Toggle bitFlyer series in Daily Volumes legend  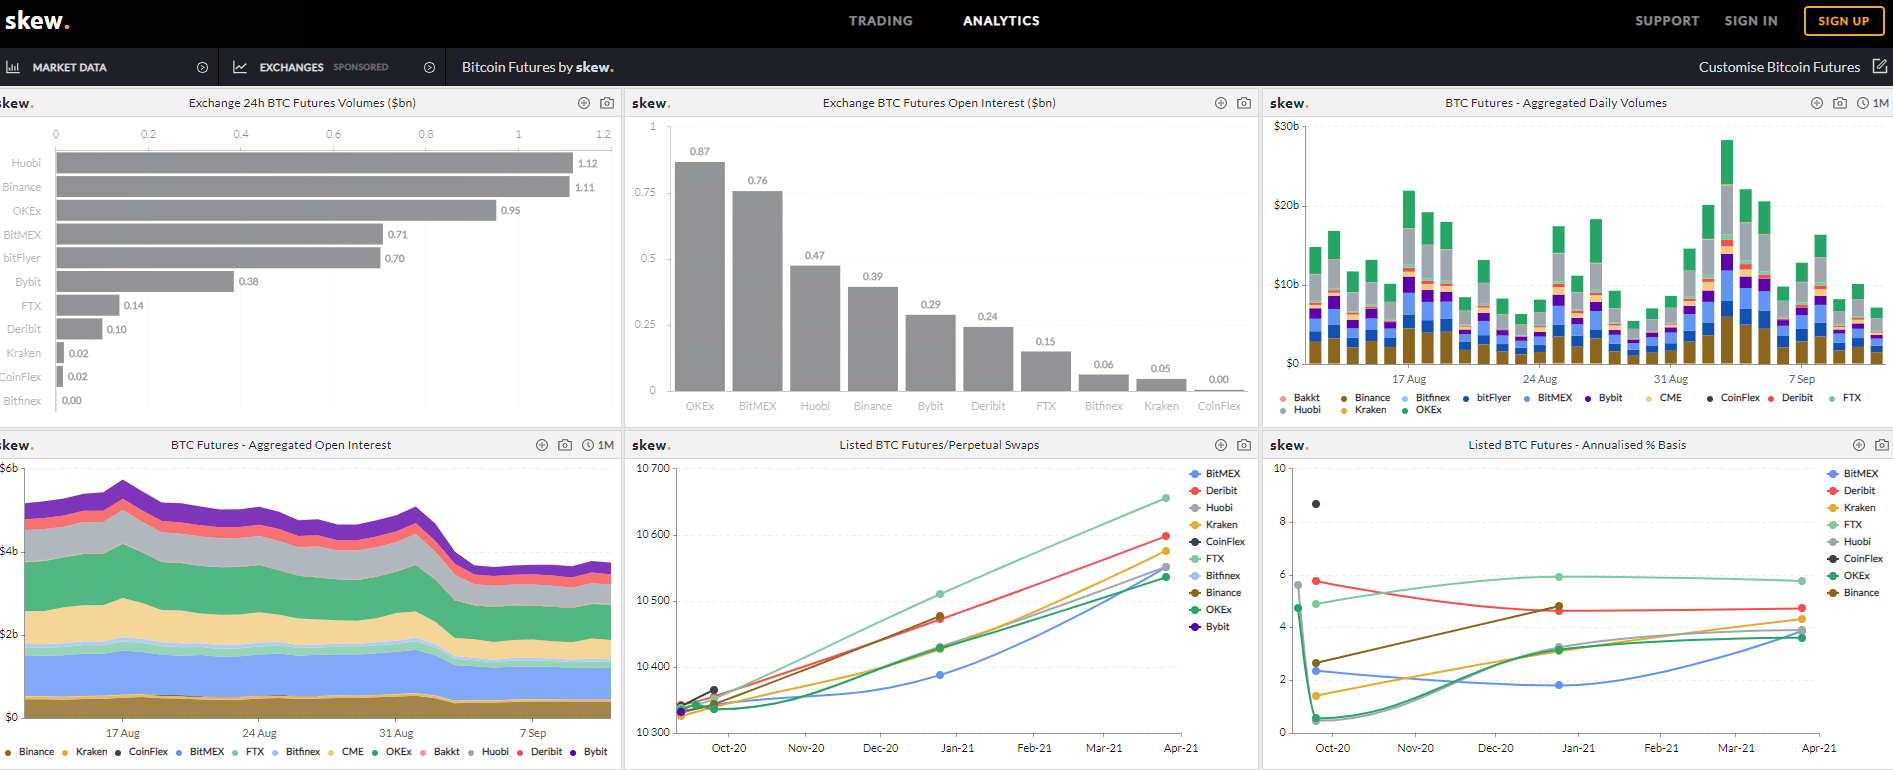[1487, 398]
